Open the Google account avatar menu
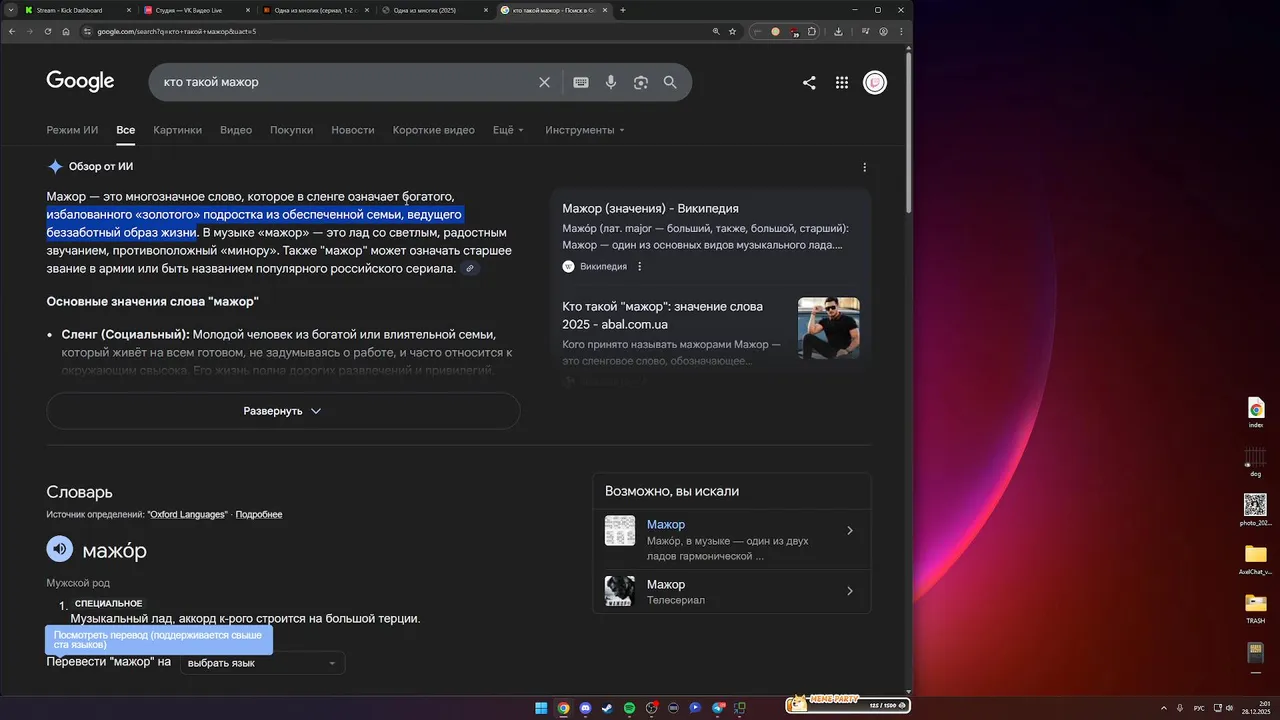 click(875, 82)
